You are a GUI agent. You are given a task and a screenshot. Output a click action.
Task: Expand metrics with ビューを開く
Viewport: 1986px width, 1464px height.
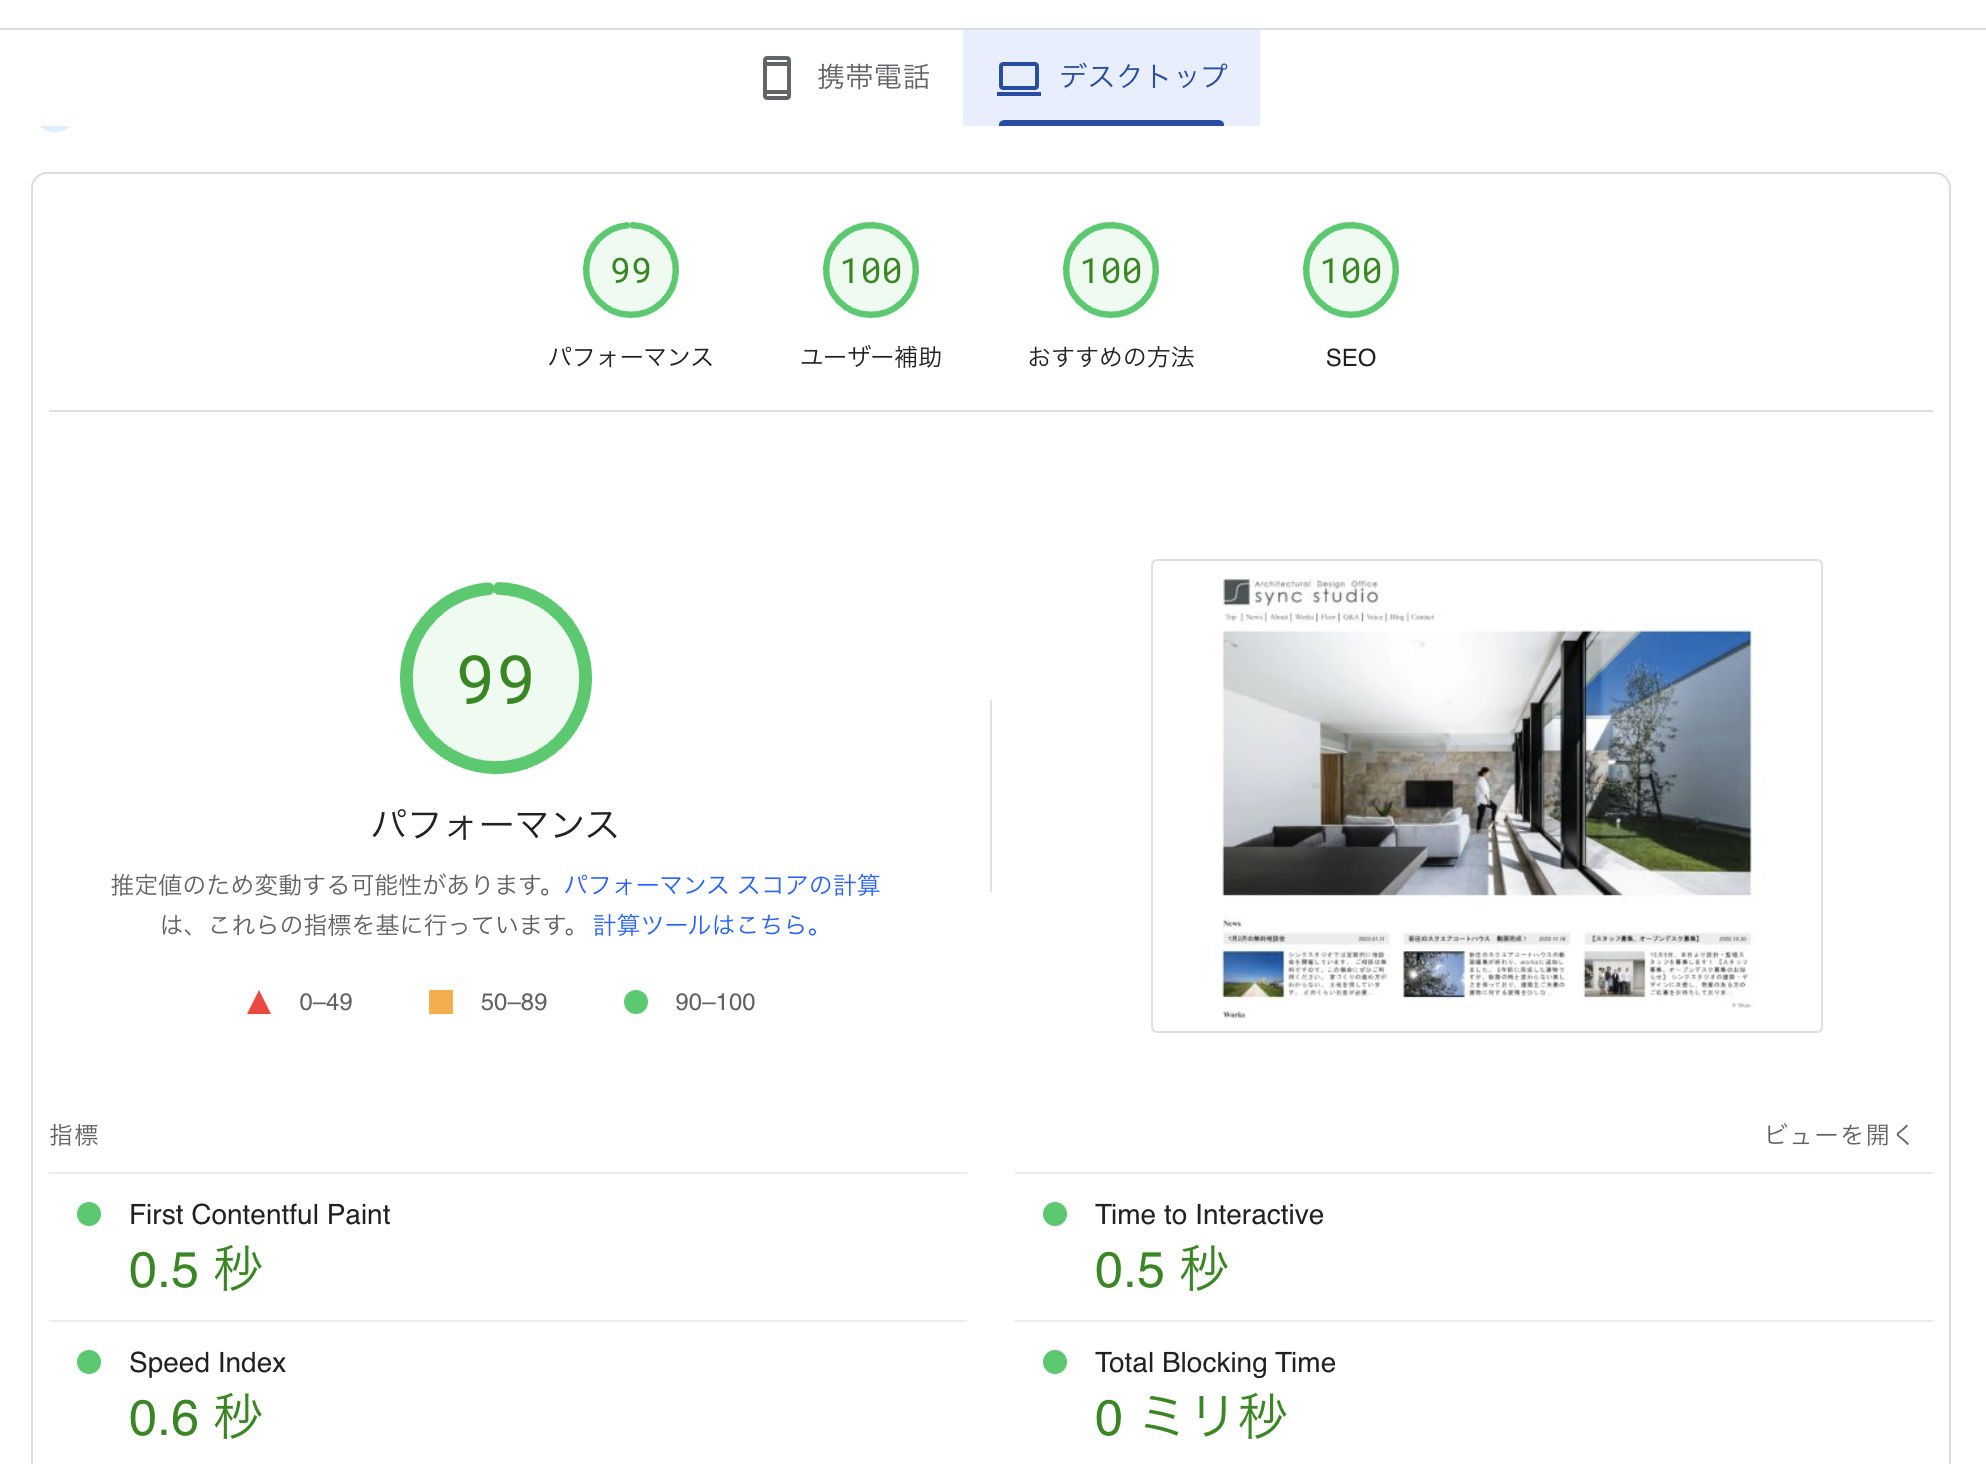(x=1837, y=1135)
